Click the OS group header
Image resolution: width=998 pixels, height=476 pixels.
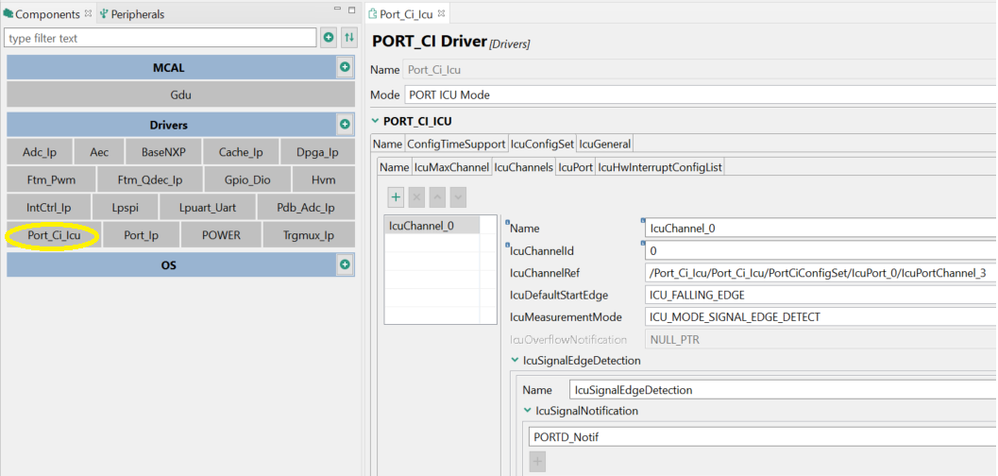tap(171, 265)
